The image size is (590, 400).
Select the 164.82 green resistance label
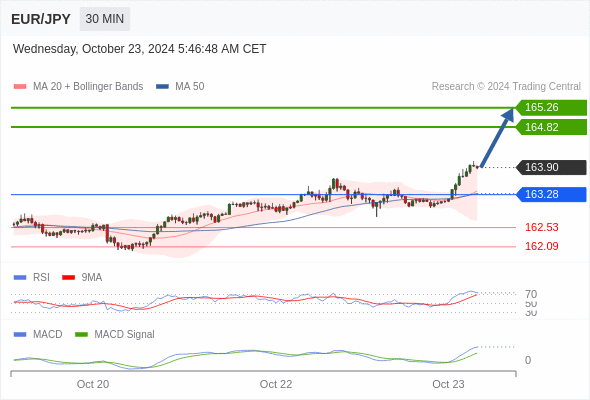(551, 127)
